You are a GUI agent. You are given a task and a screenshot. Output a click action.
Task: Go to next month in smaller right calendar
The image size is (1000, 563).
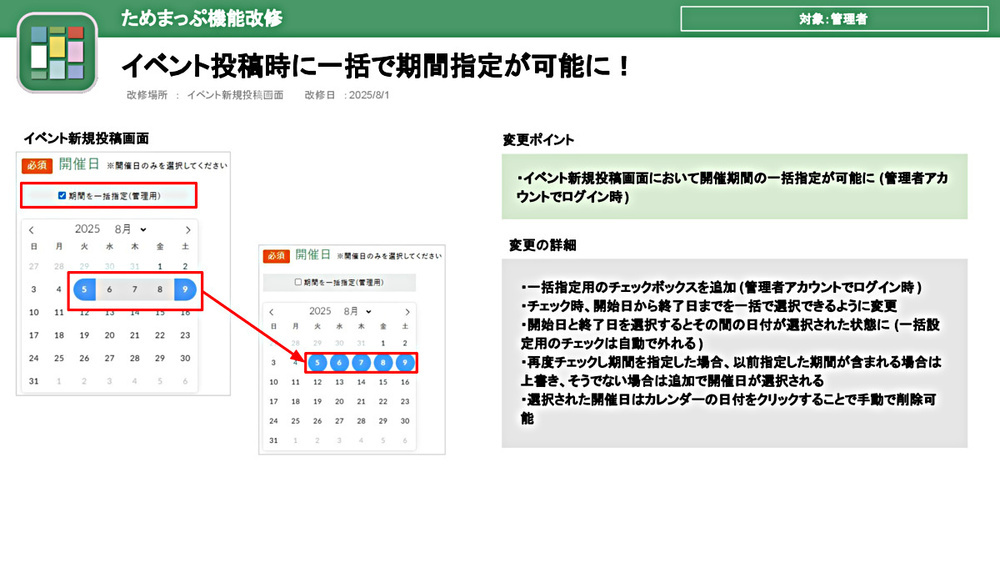(407, 312)
